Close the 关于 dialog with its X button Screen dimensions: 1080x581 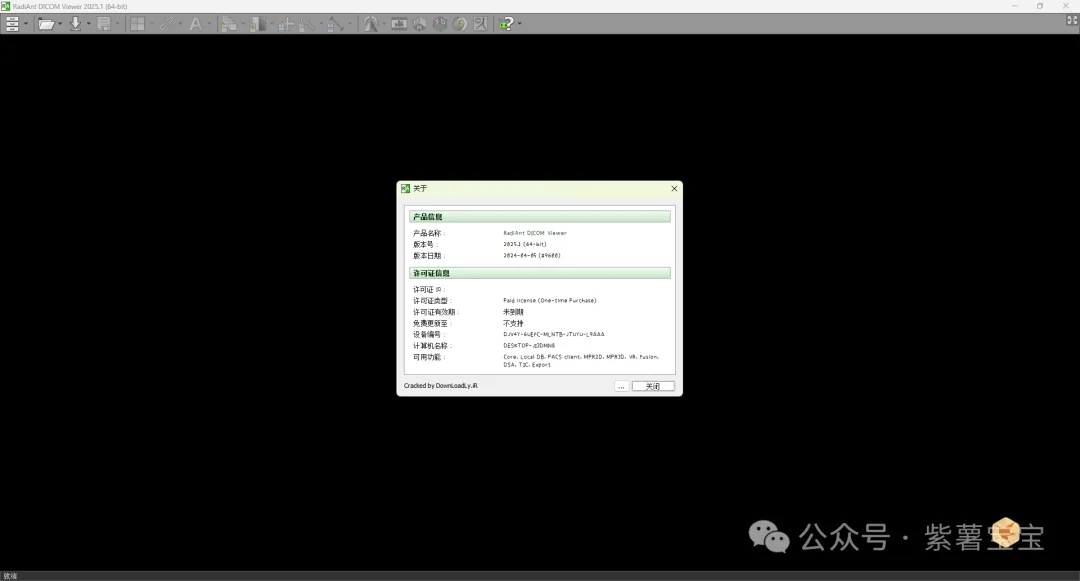674,188
